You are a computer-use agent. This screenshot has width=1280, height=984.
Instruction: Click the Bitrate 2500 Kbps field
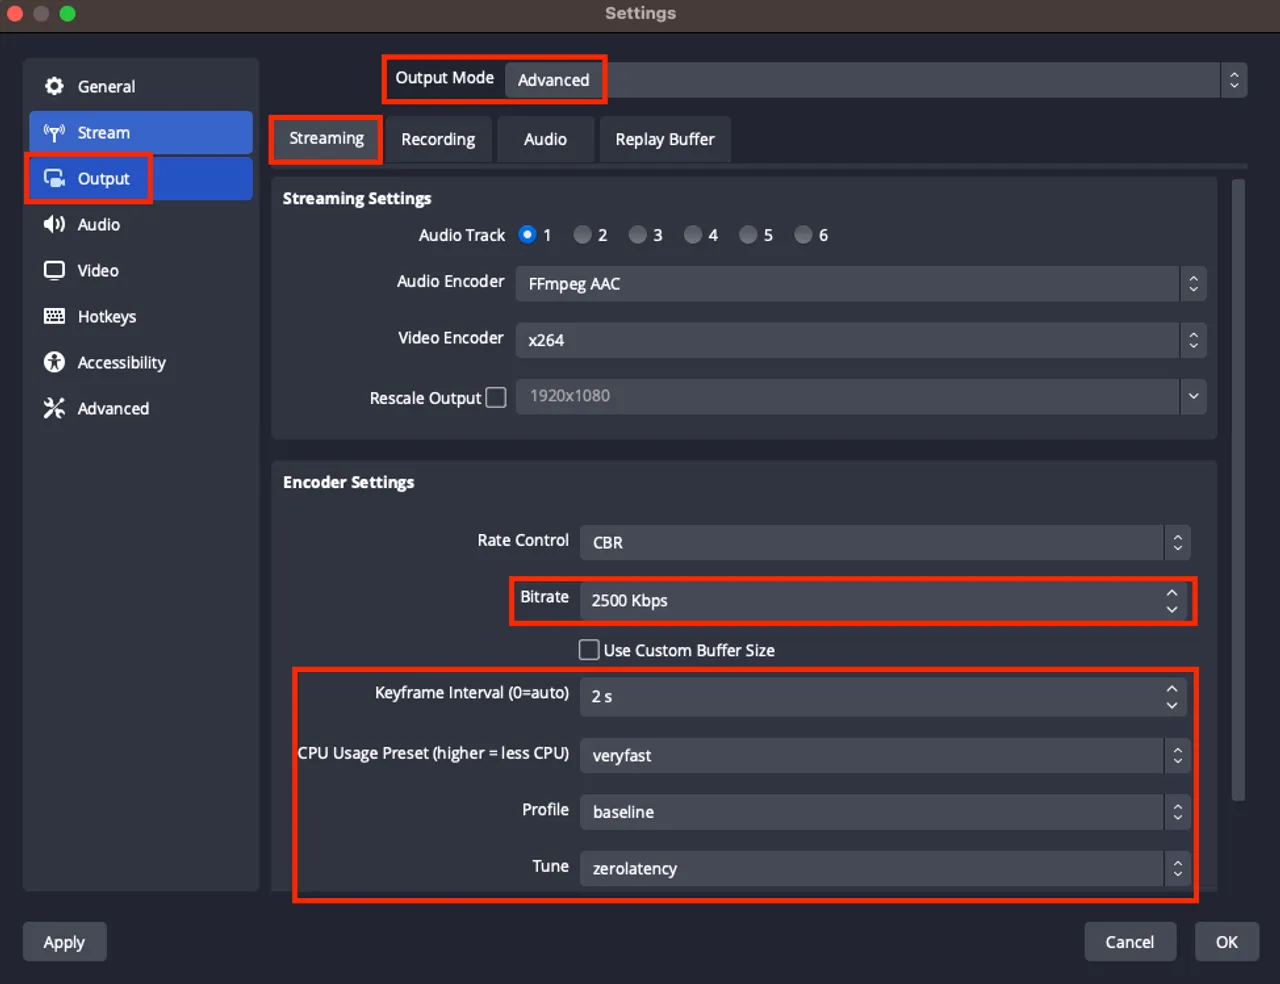(x=870, y=601)
